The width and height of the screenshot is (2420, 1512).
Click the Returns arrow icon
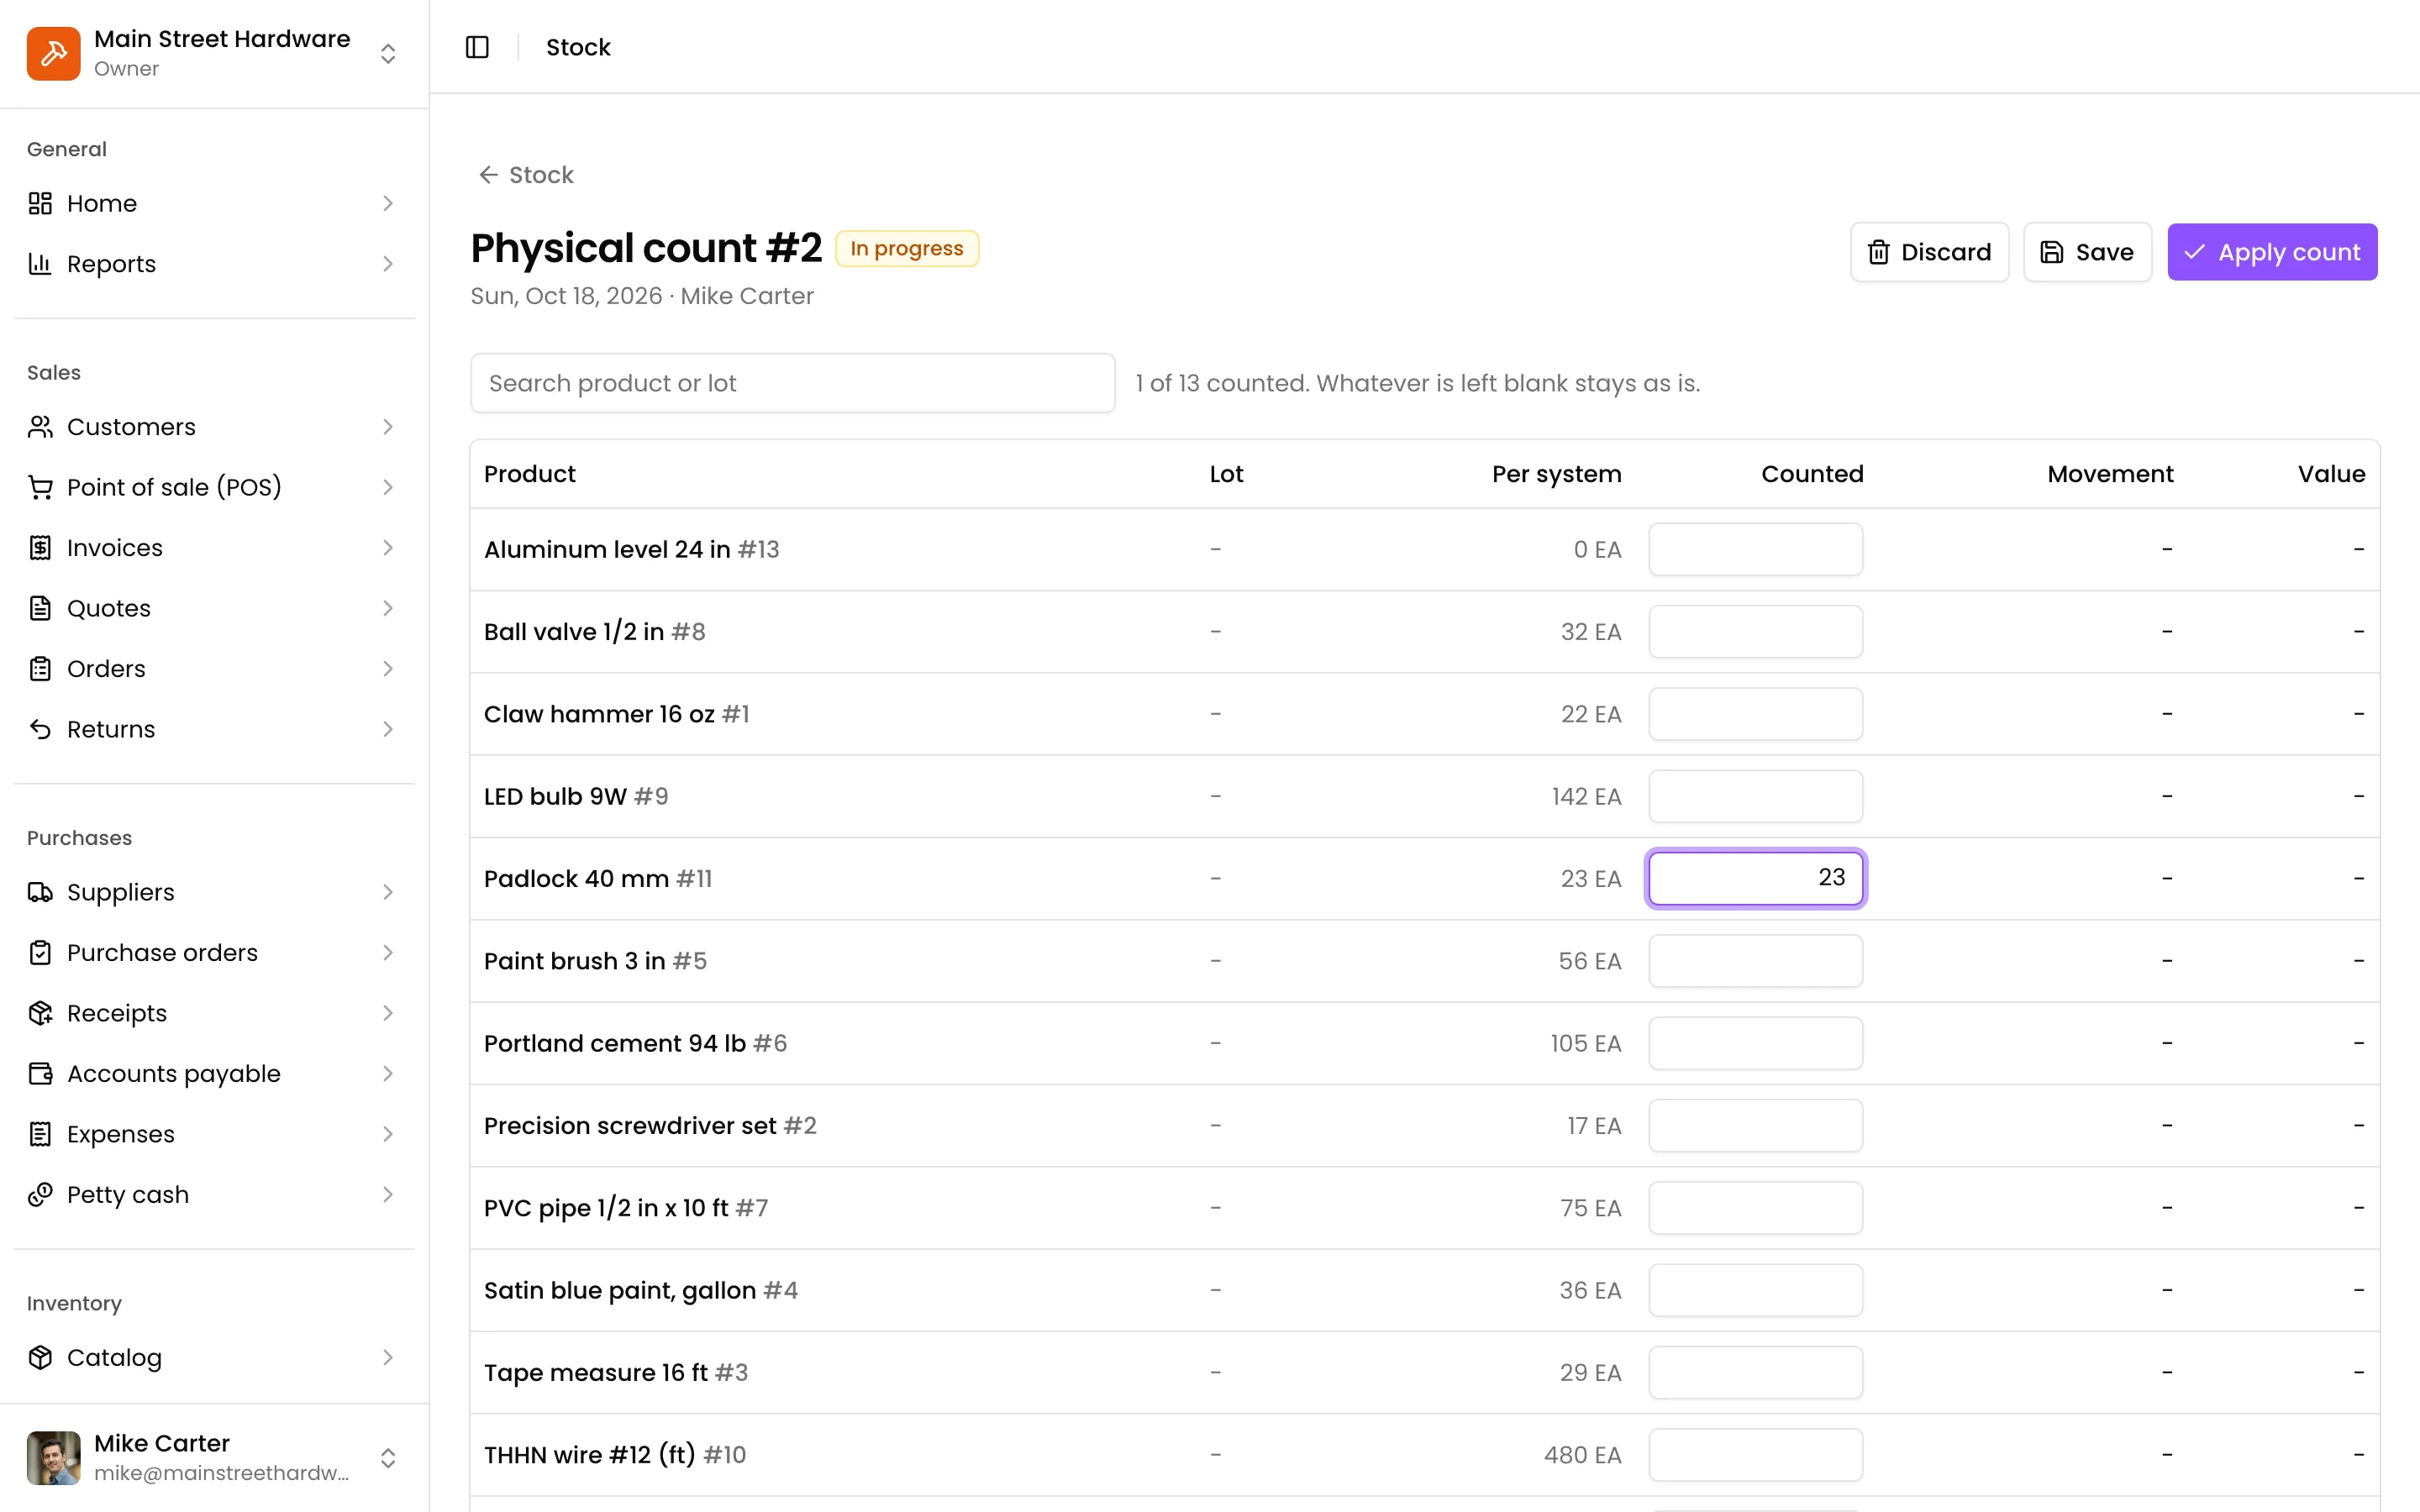coord(40,729)
